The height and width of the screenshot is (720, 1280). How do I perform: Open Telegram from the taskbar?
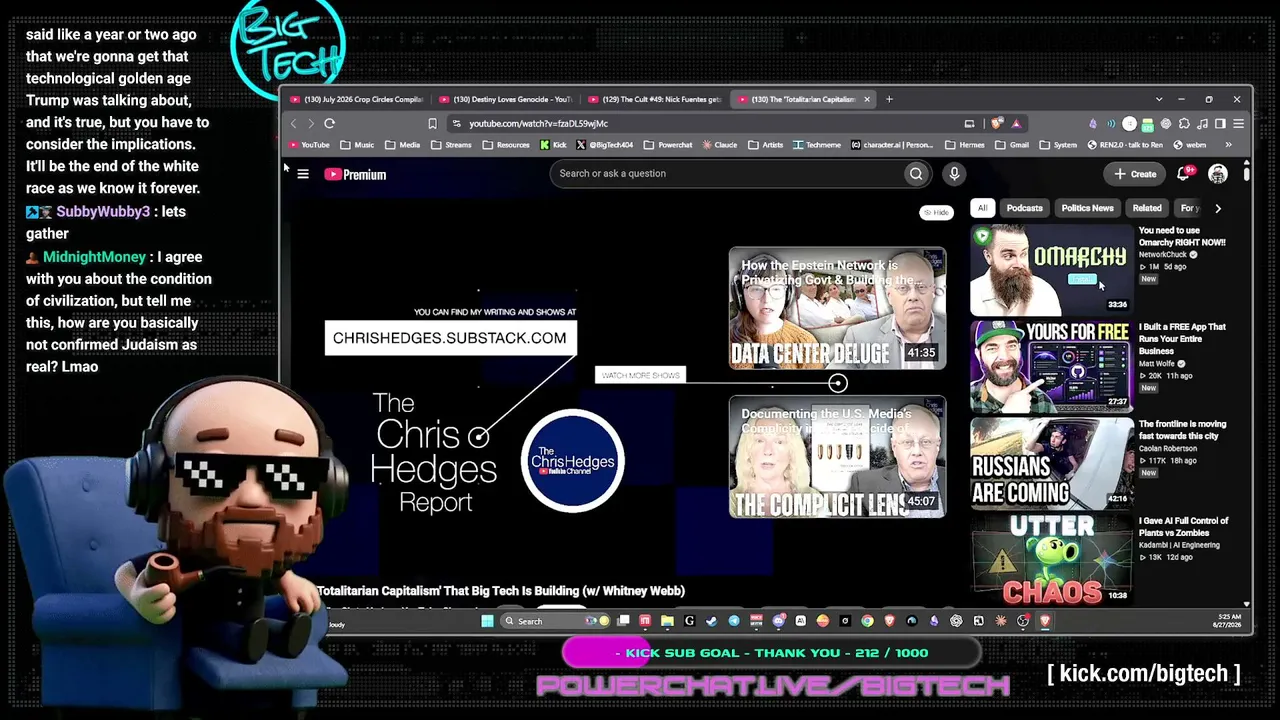(x=734, y=621)
